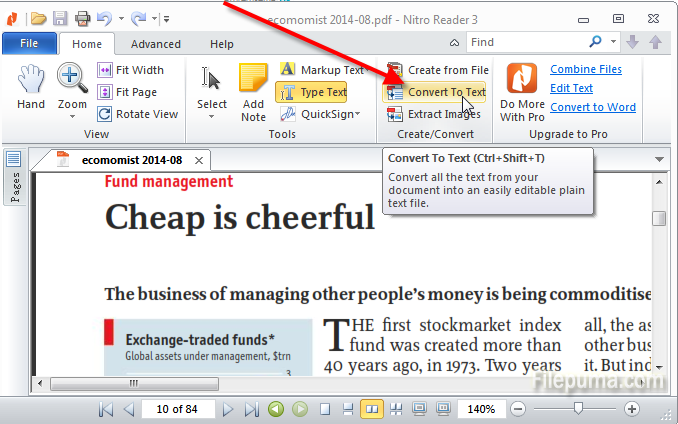The width and height of the screenshot is (678, 424).
Task: Apply Fit Width view
Action: coord(131,70)
